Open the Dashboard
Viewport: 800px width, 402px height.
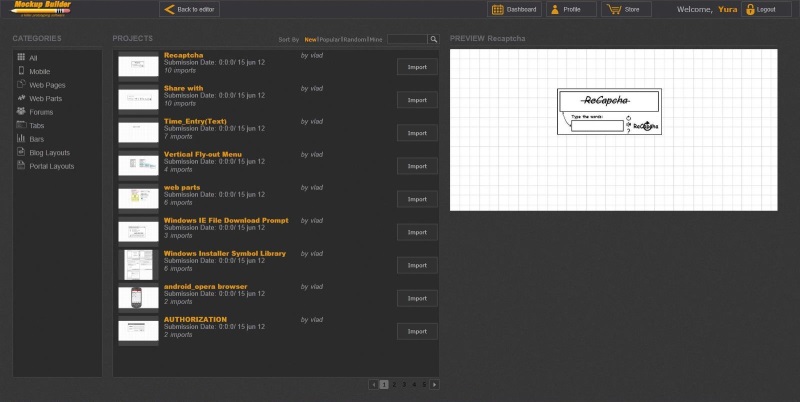(x=514, y=9)
